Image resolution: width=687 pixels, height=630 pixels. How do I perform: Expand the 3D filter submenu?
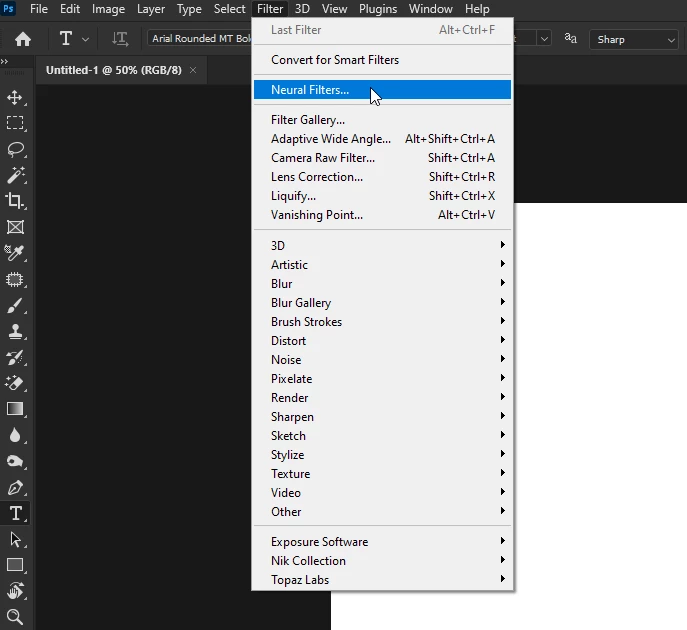(382, 245)
